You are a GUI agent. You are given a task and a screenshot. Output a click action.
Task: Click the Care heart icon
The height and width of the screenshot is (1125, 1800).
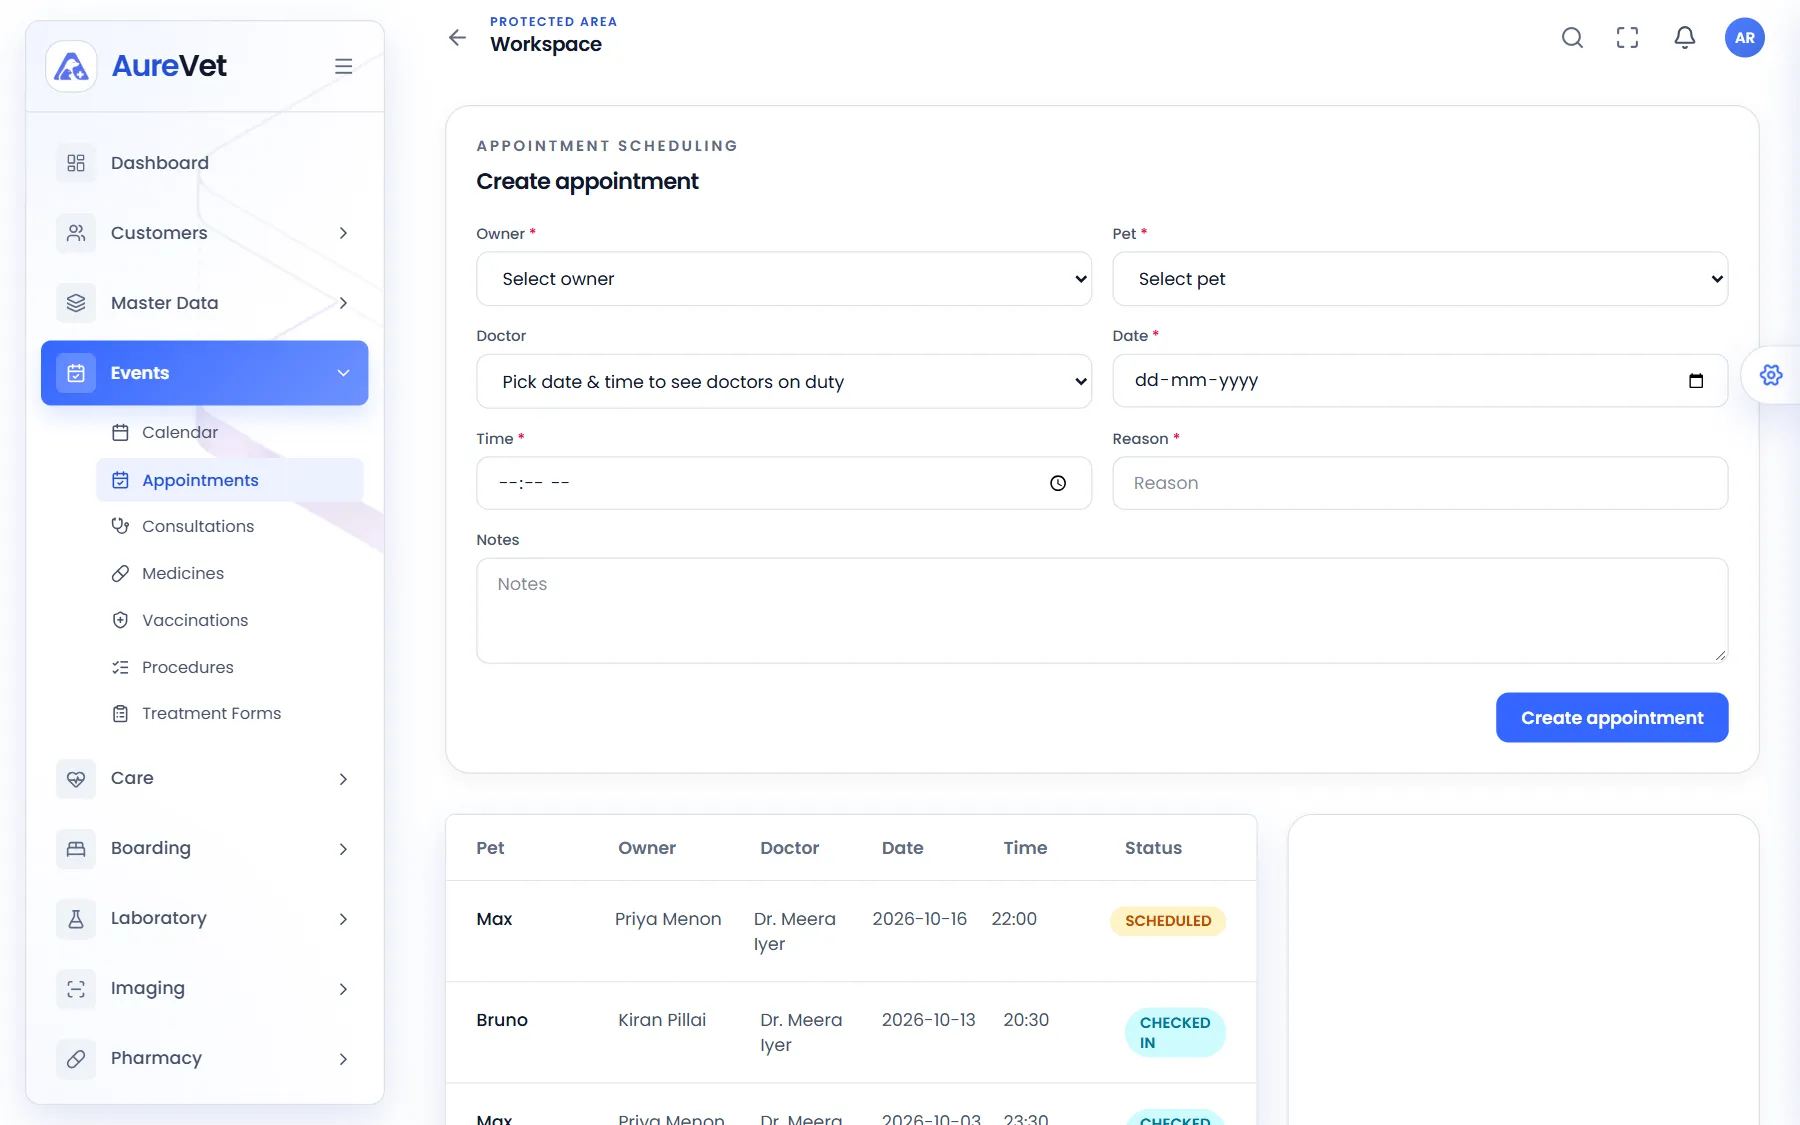pyautogui.click(x=76, y=779)
